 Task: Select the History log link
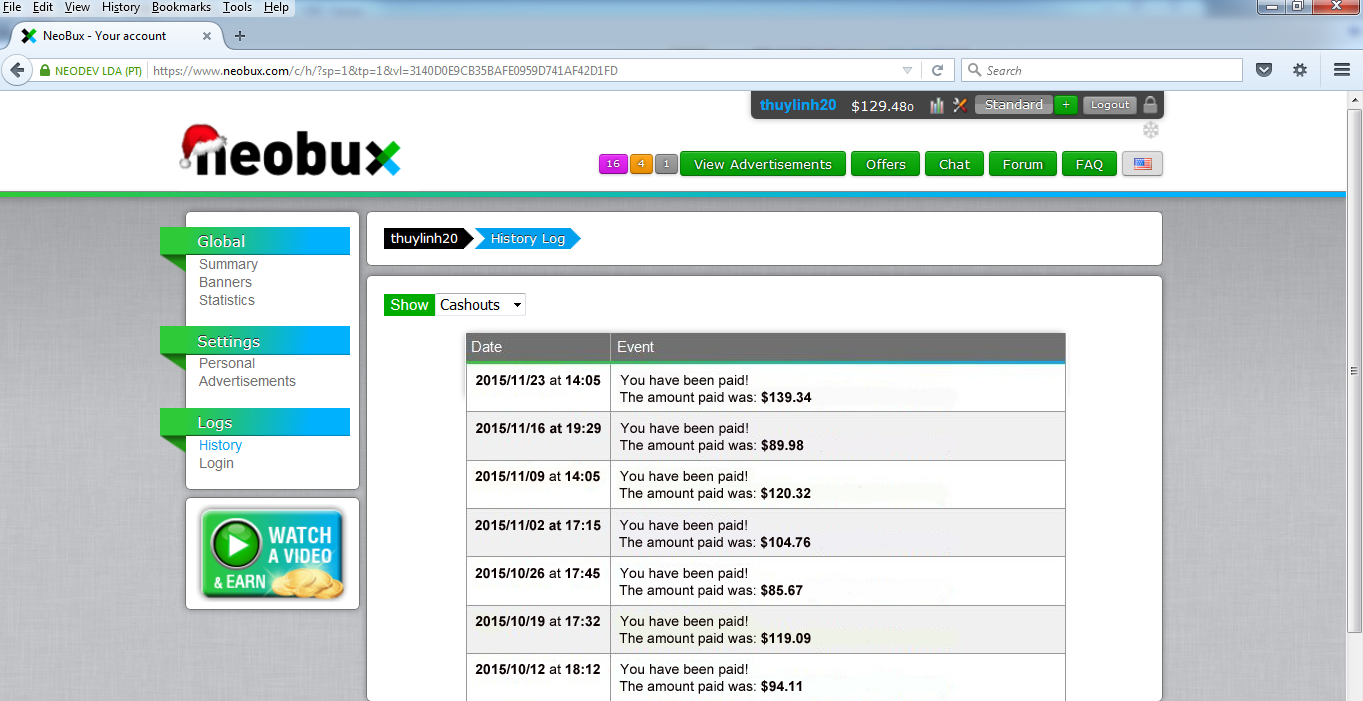(220, 445)
